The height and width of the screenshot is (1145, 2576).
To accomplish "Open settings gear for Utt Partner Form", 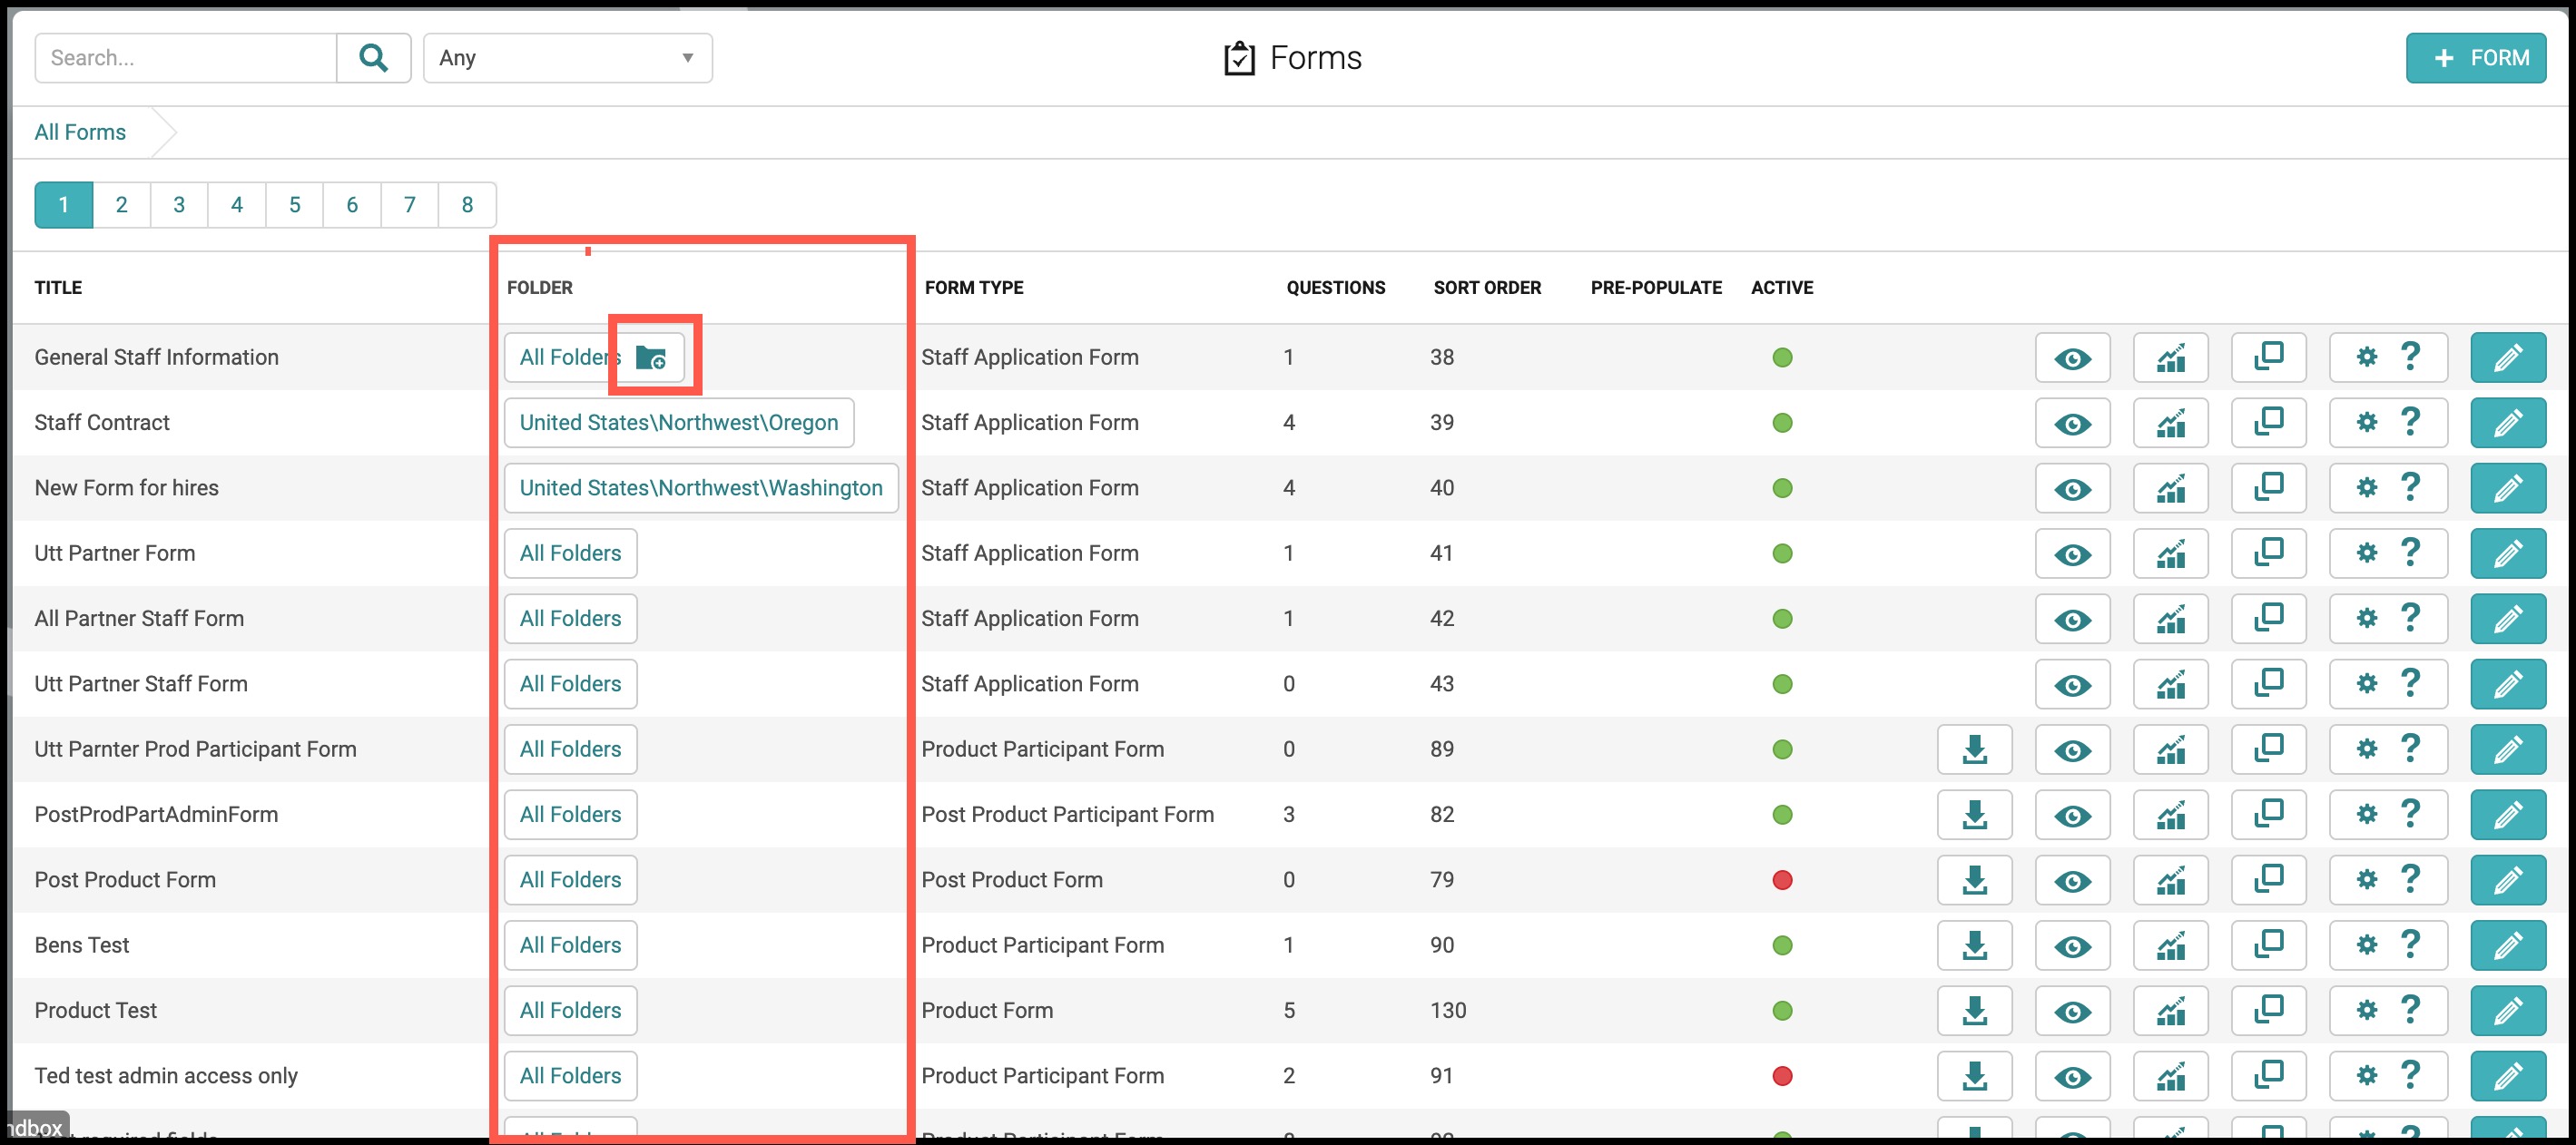I will pos(2366,553).
